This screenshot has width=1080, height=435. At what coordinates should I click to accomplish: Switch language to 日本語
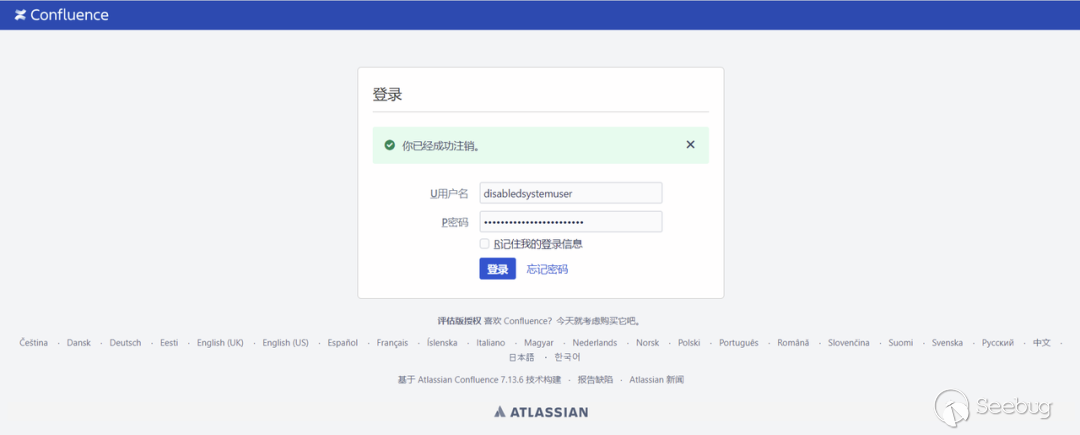point(521,357)
